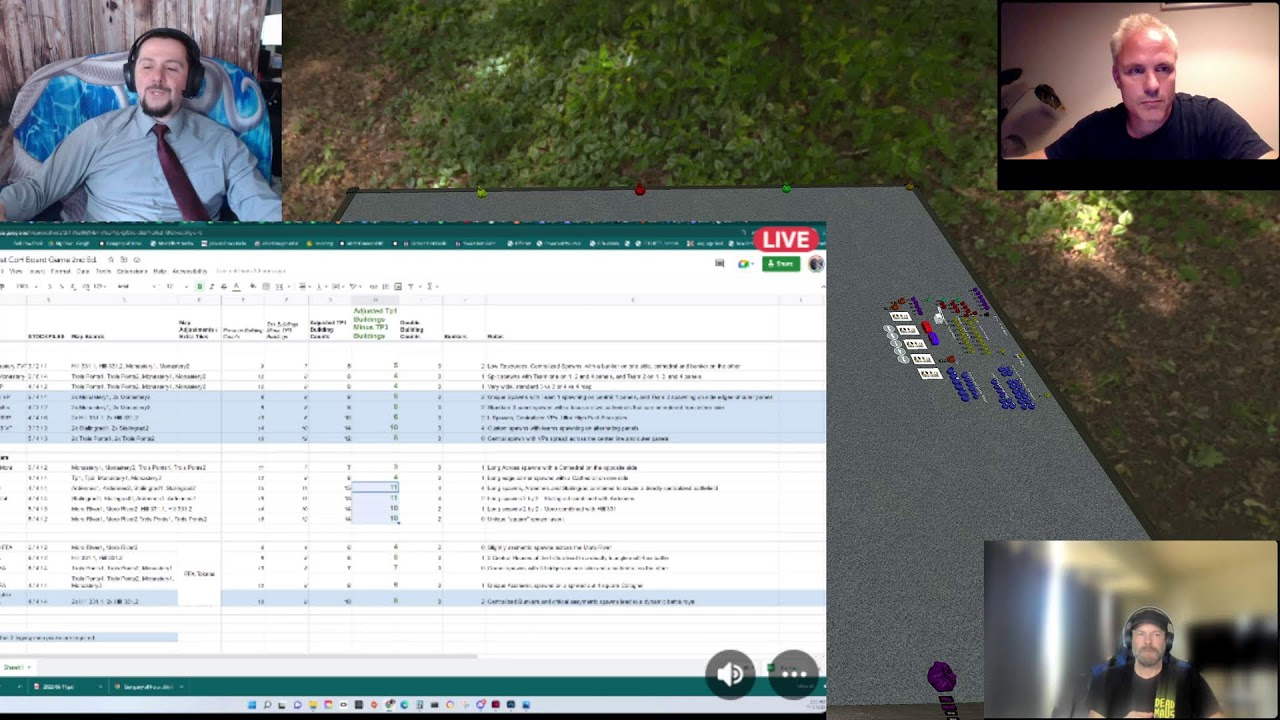Open Task View on the taskbar
The width and height of the screenshot is (1280, 720).
tap(282, 704)
